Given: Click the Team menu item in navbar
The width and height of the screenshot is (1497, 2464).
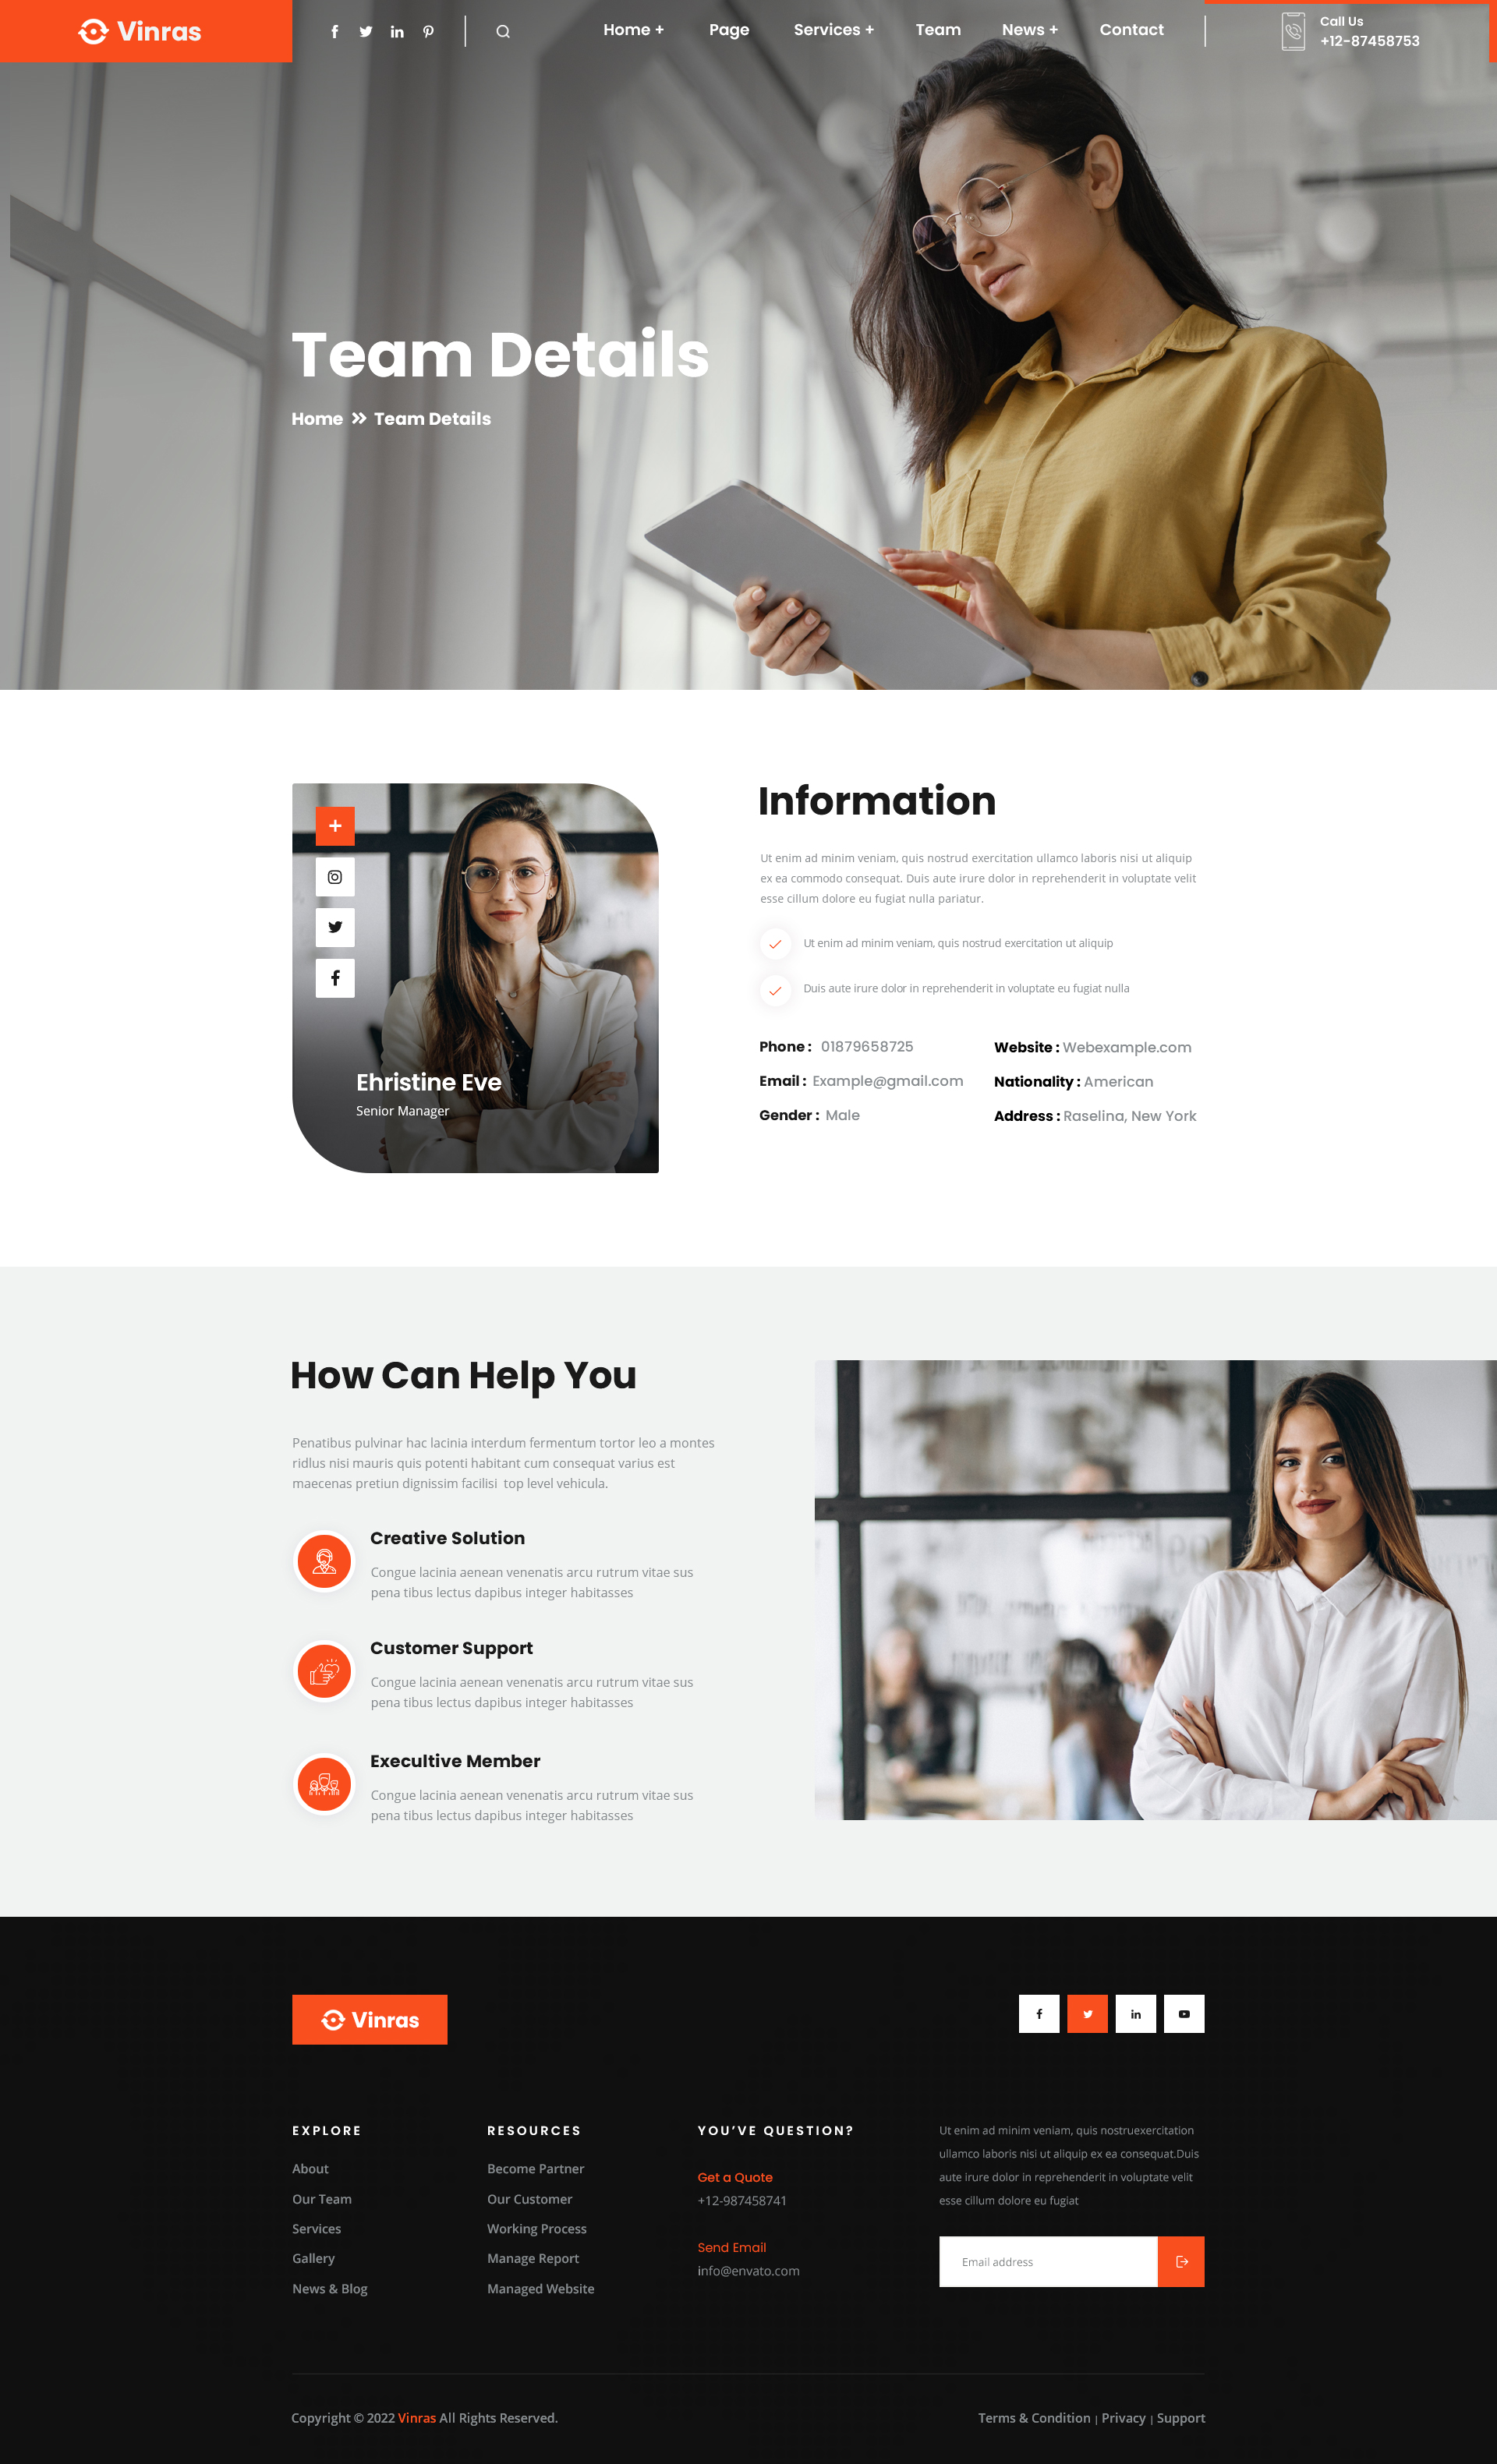Looking at the screenshot, I should pyautogui.click(x=937, y=30).
